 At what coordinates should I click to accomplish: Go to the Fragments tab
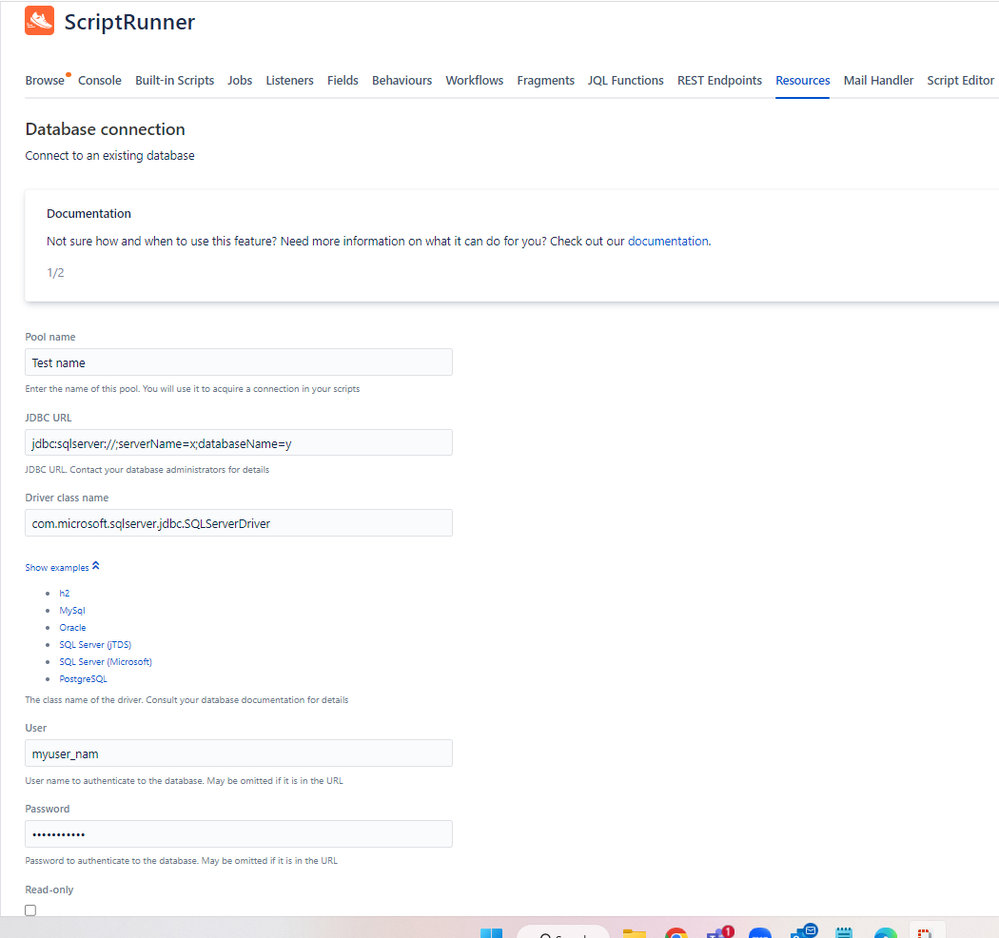(545, 80)
